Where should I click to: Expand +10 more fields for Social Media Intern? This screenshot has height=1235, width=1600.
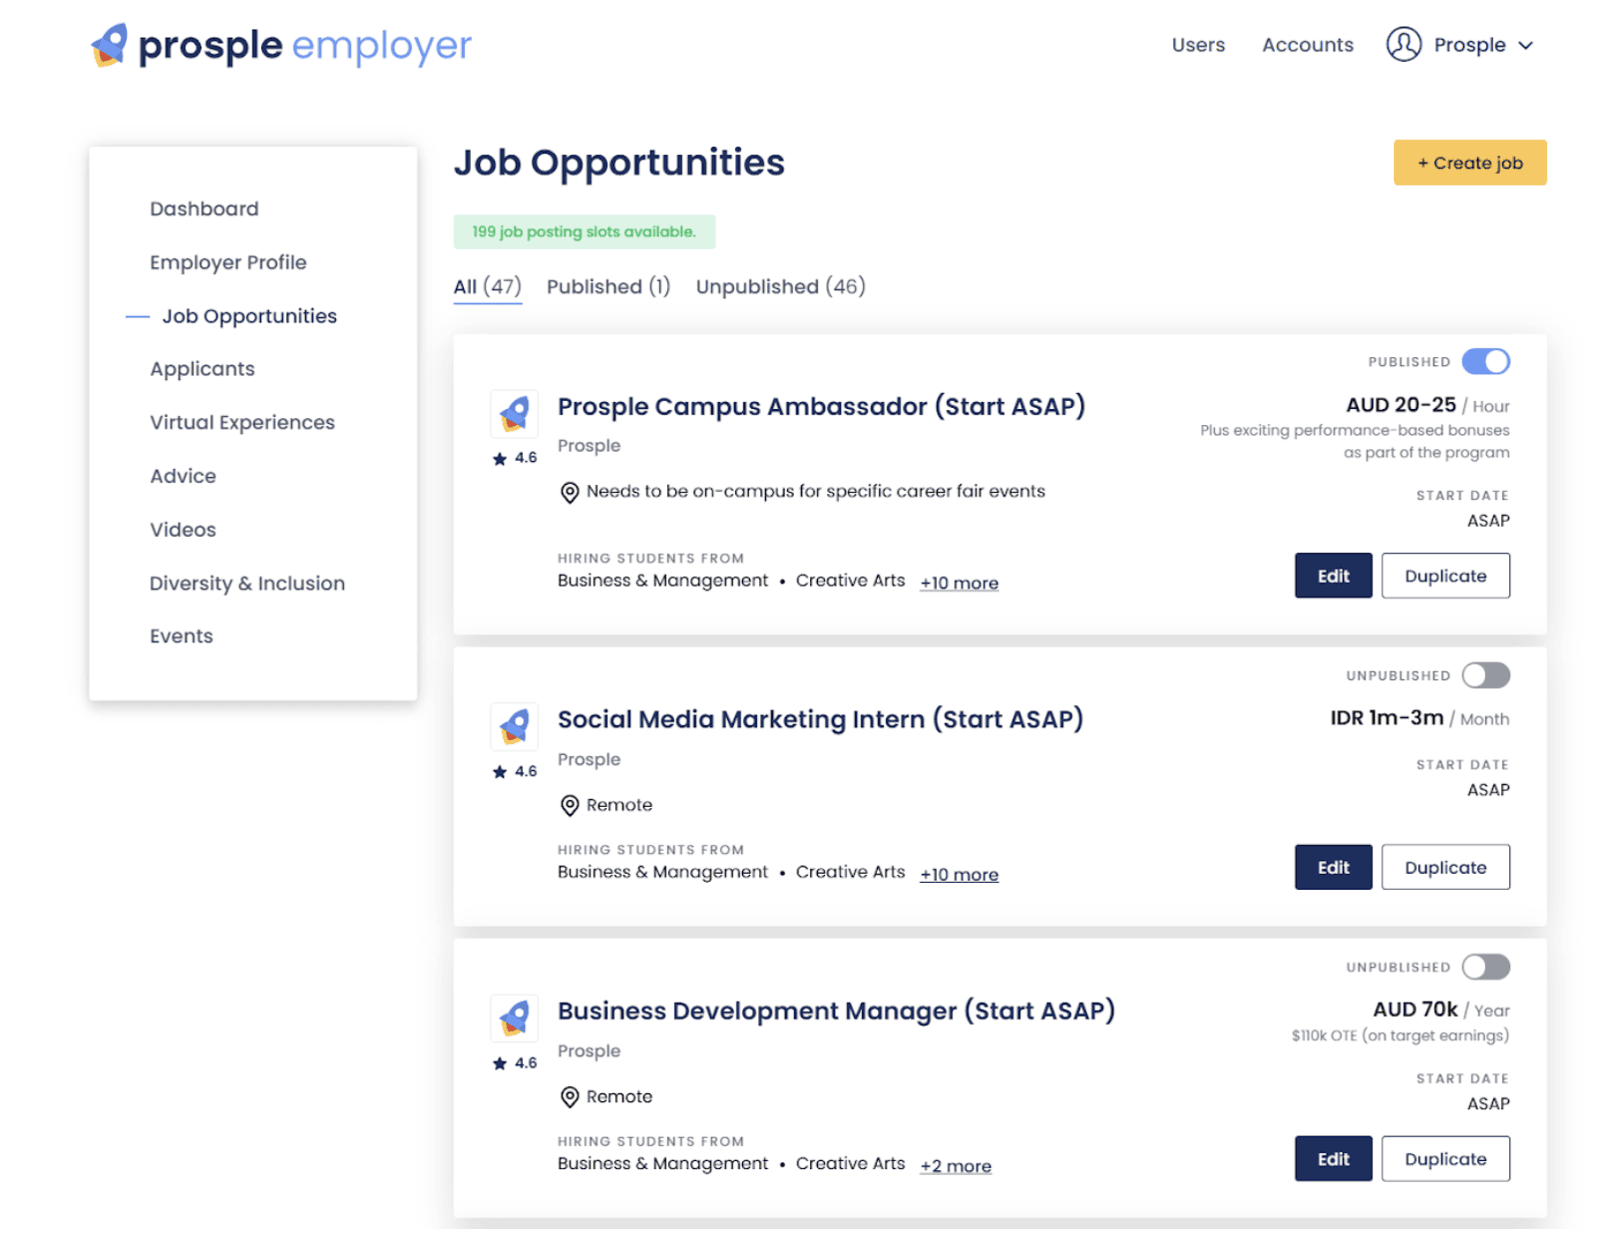[x=959, y=874]
